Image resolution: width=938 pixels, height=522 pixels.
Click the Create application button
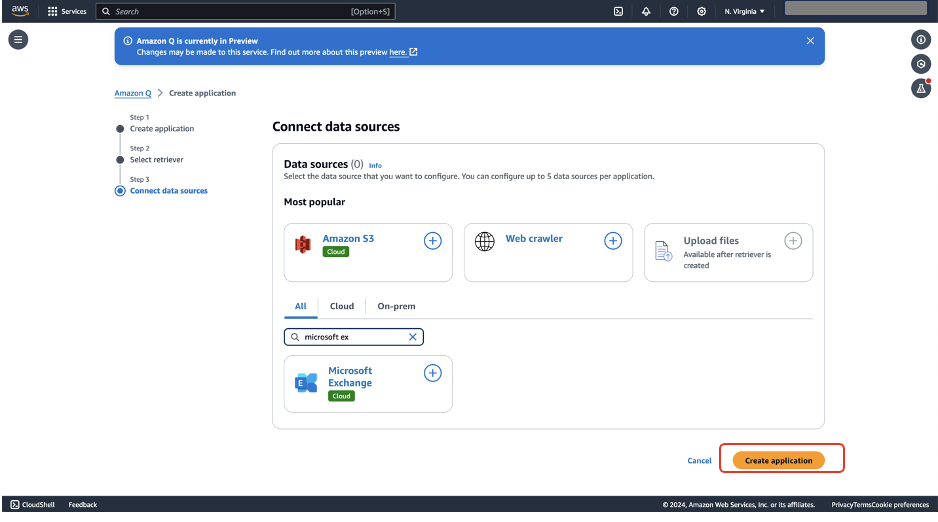click(778, 460)
